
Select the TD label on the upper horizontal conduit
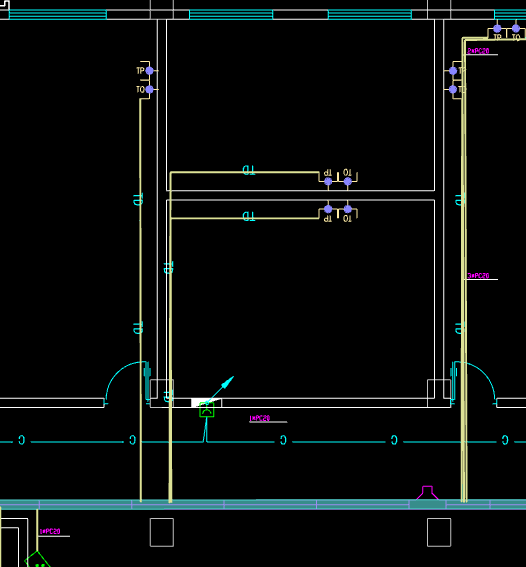(x=248, y=170)
